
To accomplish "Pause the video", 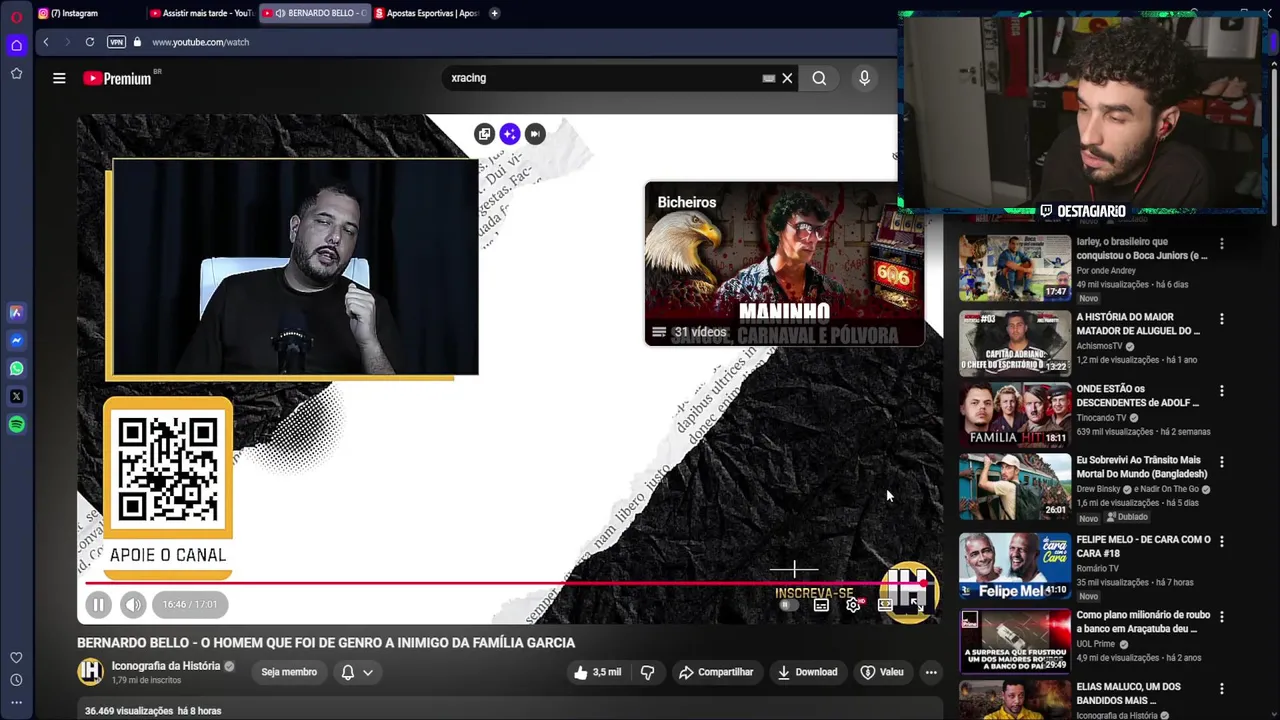I will pyautogui.click(x=98, y=604).
